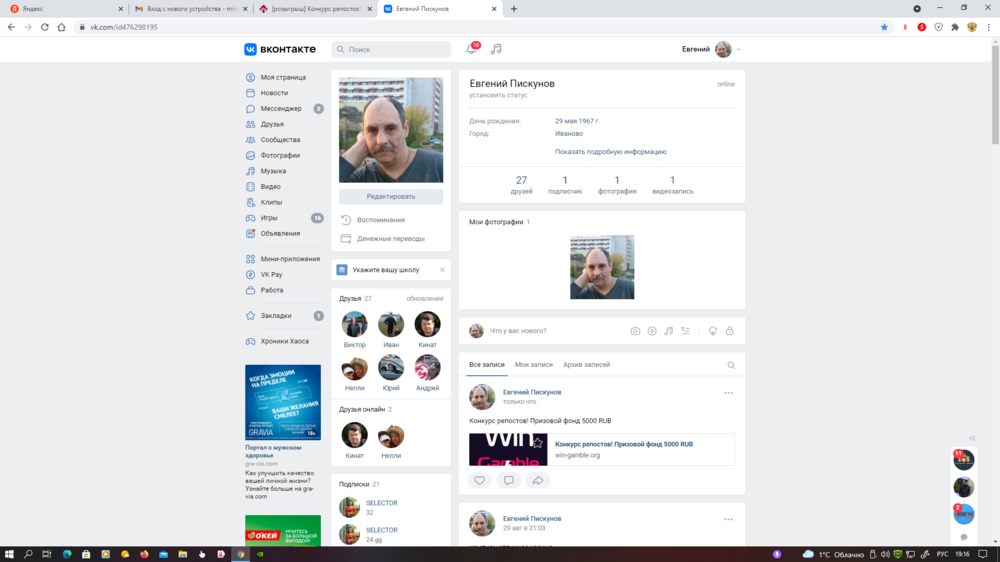The height and width of the screenshot is (562, 1000).
Task: Attach a photo using the camera icon
Action: (x=635, y=331)
